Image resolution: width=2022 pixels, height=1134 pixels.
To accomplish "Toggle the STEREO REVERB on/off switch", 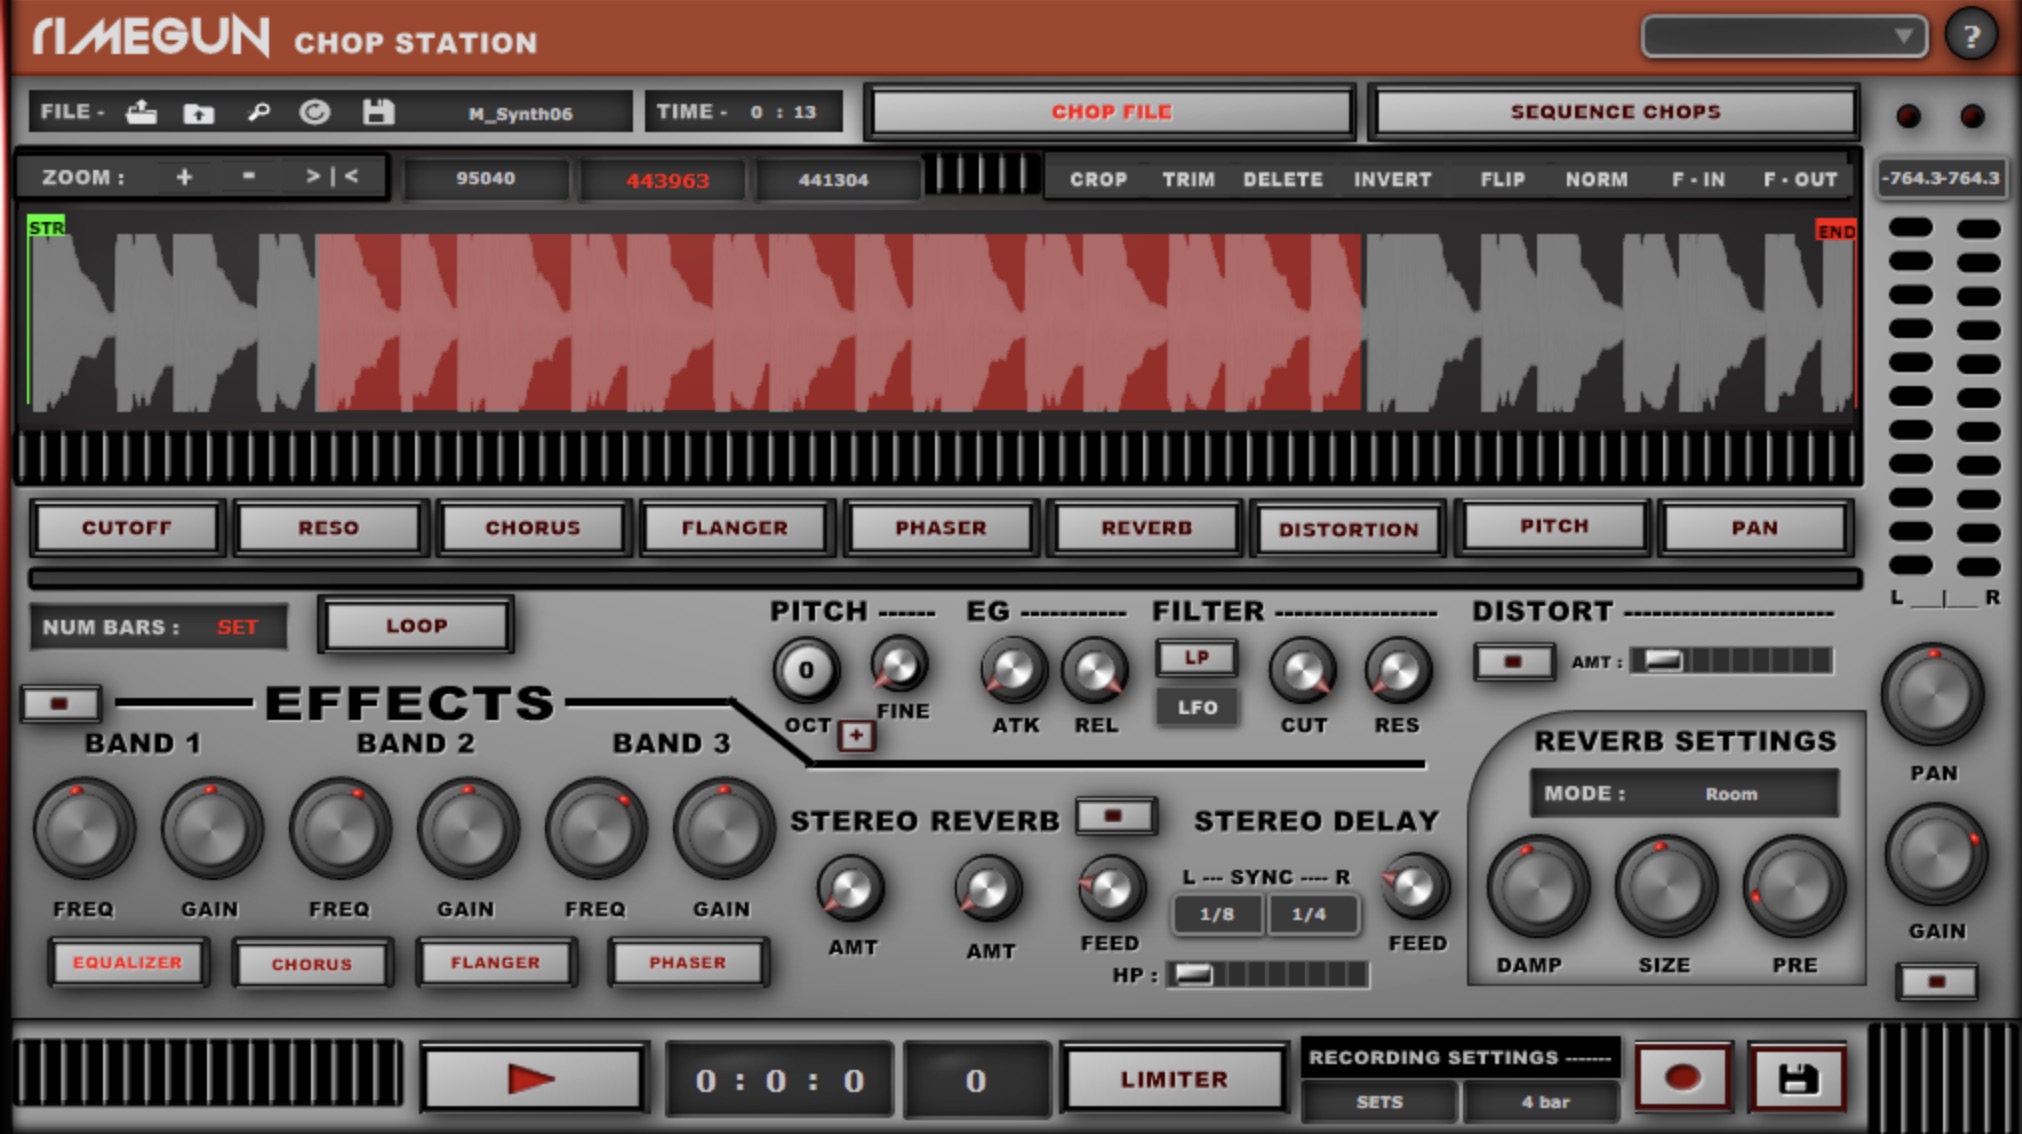I will [1115, 817].
